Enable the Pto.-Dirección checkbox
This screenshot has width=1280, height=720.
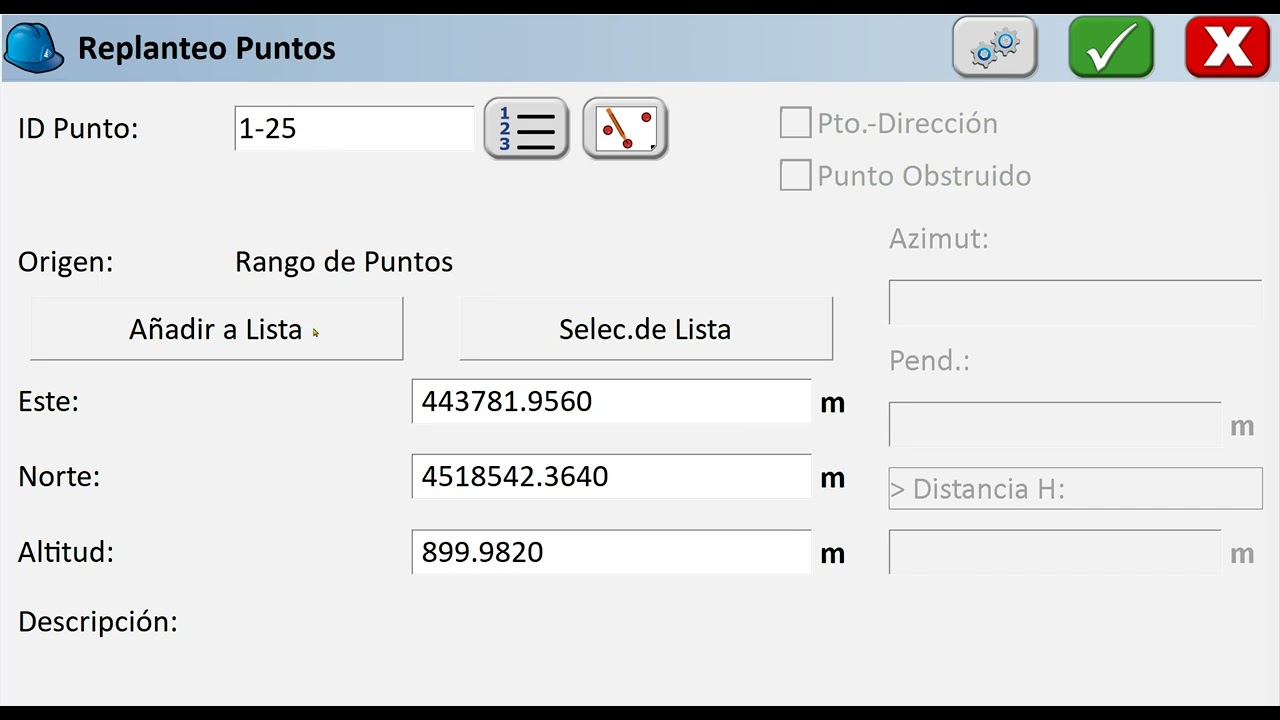(x=795, y=124)
